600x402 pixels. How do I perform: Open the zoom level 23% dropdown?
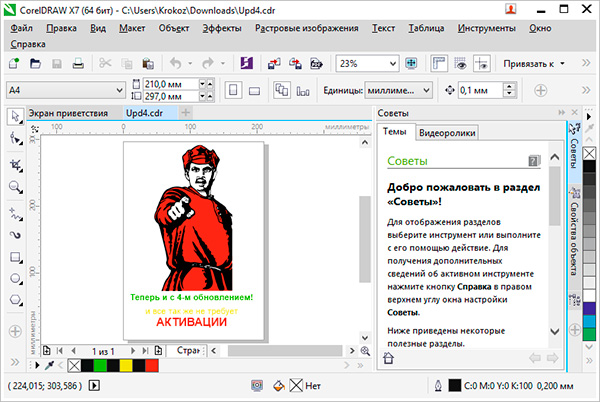click(393, 63)
